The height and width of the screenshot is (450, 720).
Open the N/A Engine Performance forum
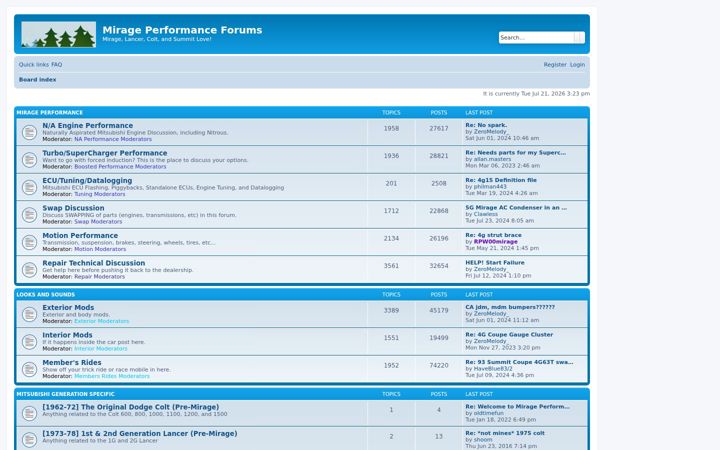pos(88,125)
